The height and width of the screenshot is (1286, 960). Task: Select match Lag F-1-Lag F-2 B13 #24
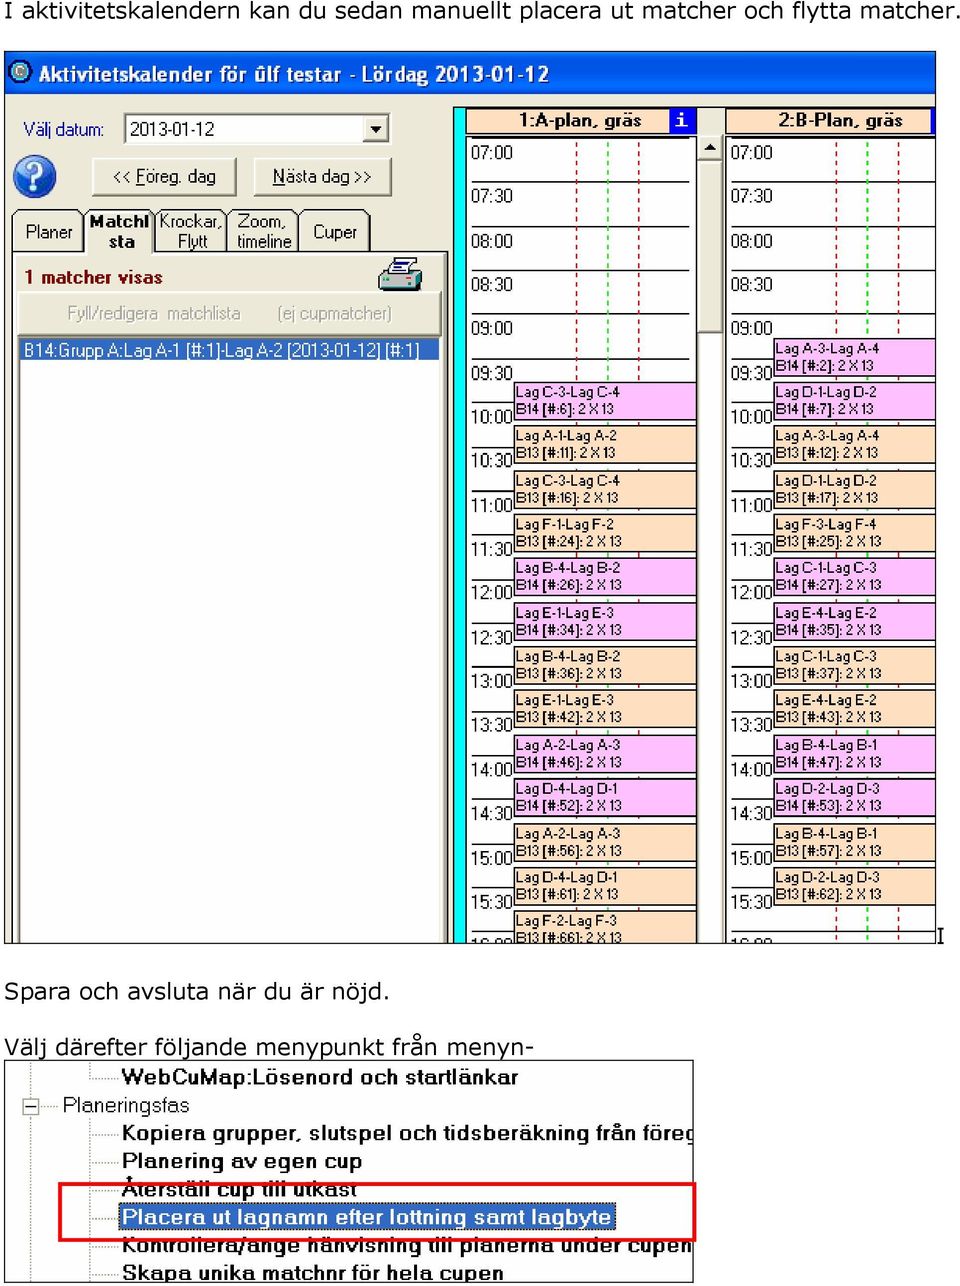coord(605,533)
